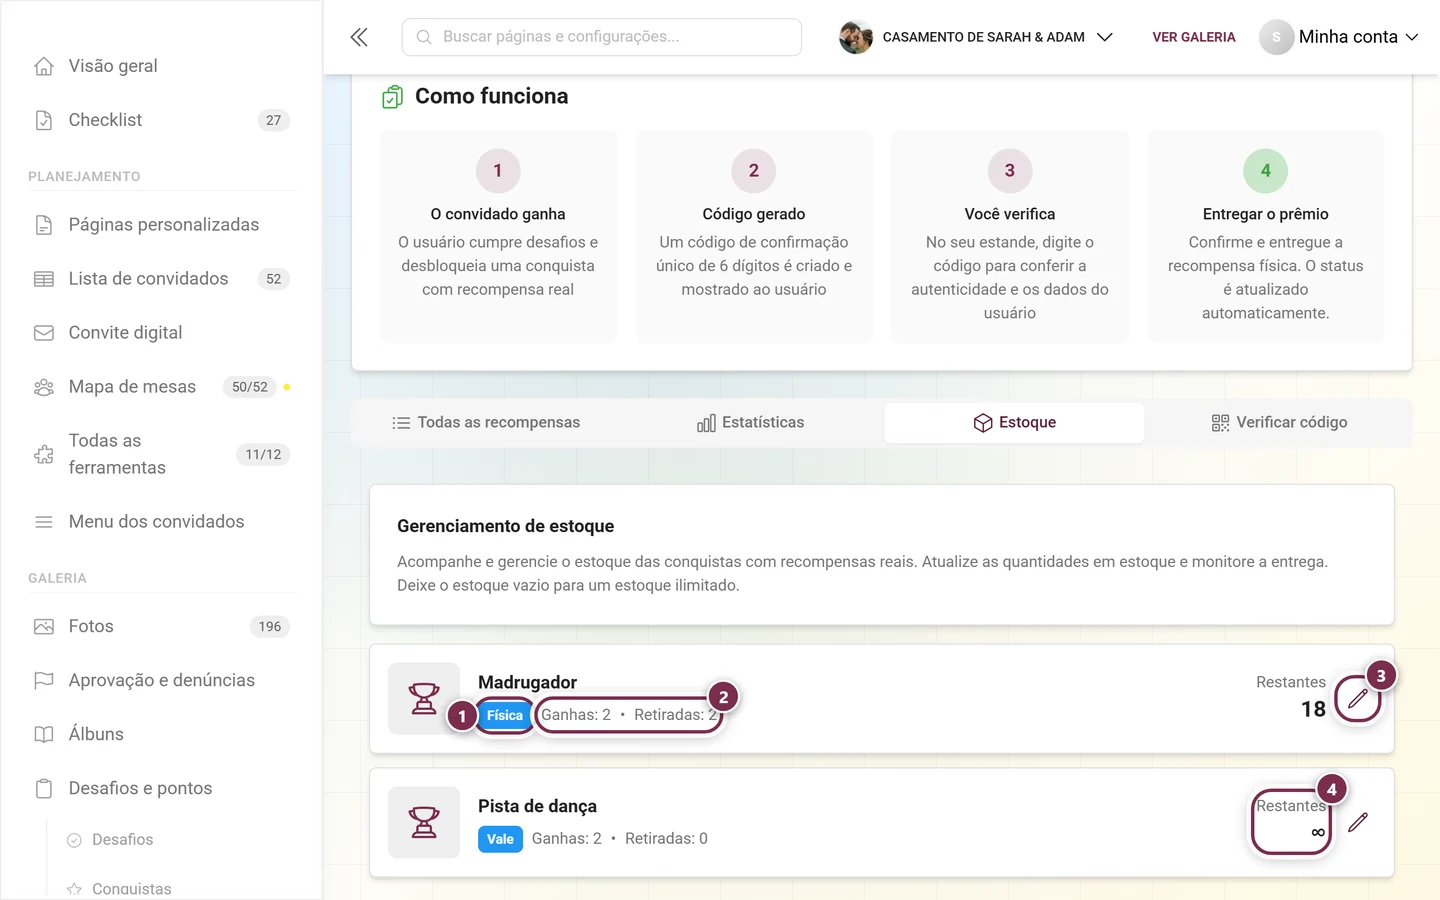The image size is (1440, 900).
Task: Select the Estoque tab
Action: tap(1014, 423)
